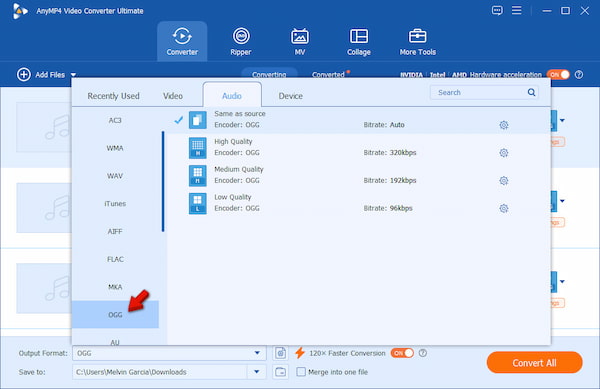Click the third audio file thumbnail

44,288
